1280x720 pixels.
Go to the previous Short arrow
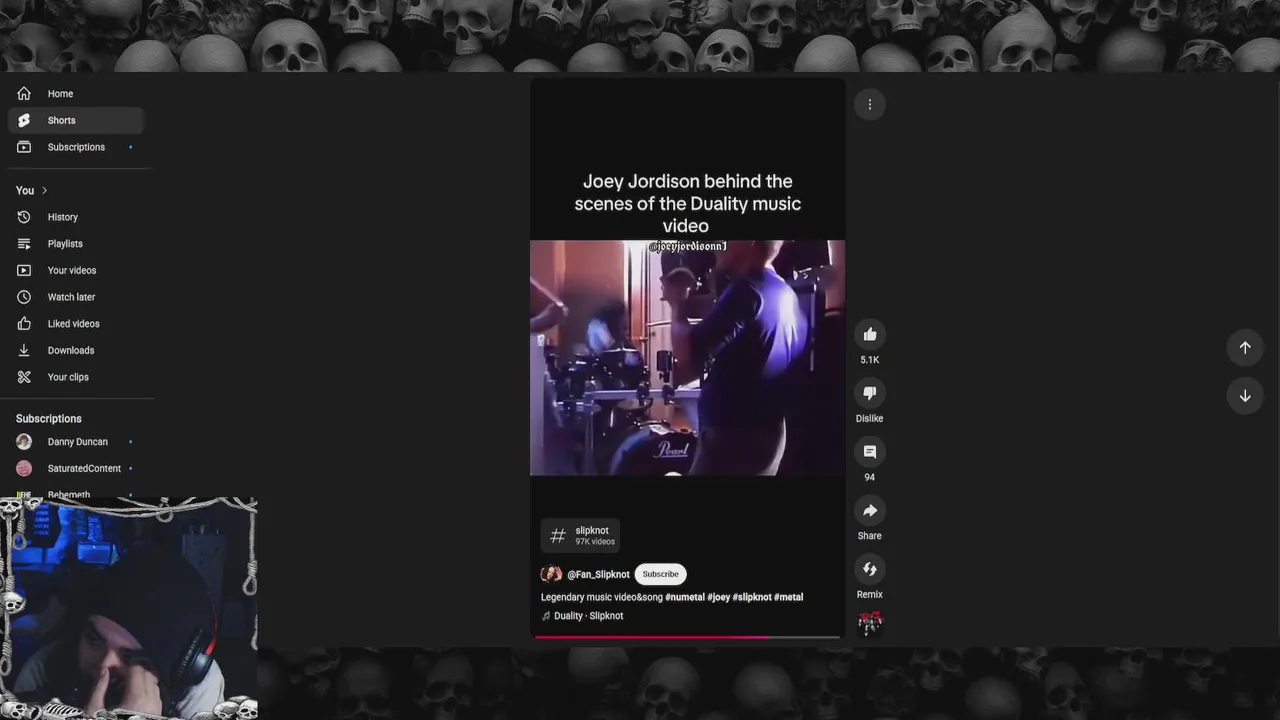tap(1245, 347)
